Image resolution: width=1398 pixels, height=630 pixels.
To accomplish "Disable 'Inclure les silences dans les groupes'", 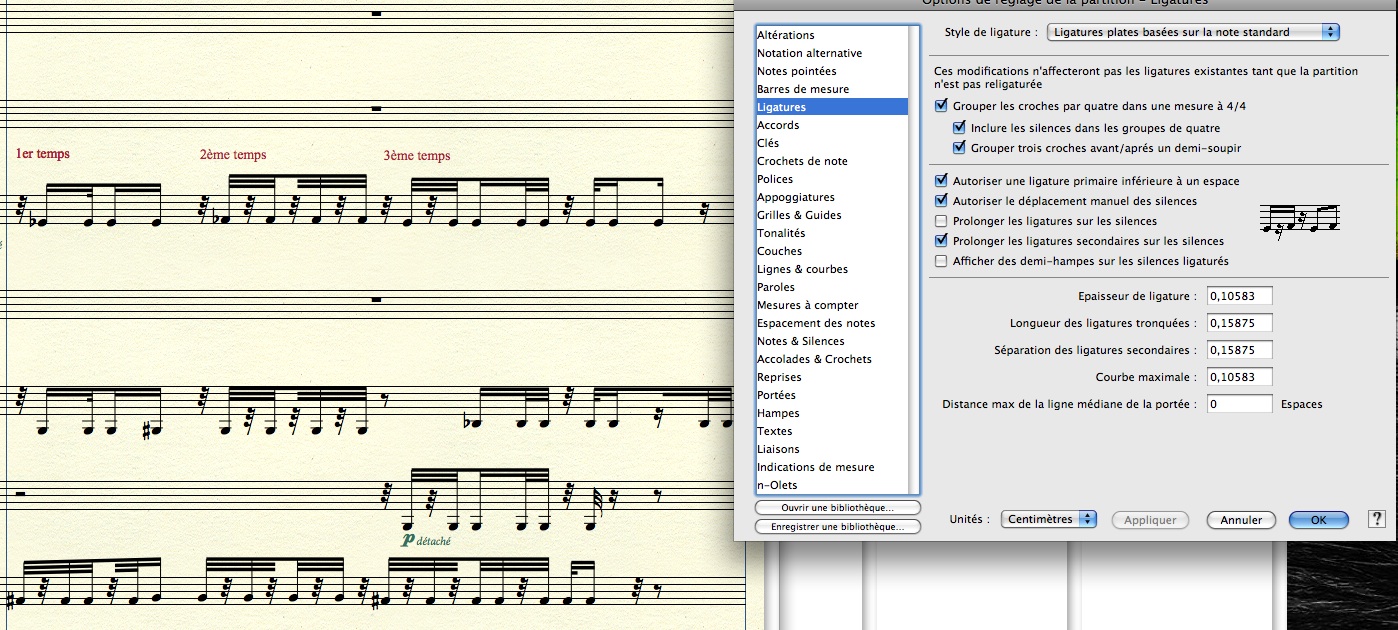I will click(959, 128).
